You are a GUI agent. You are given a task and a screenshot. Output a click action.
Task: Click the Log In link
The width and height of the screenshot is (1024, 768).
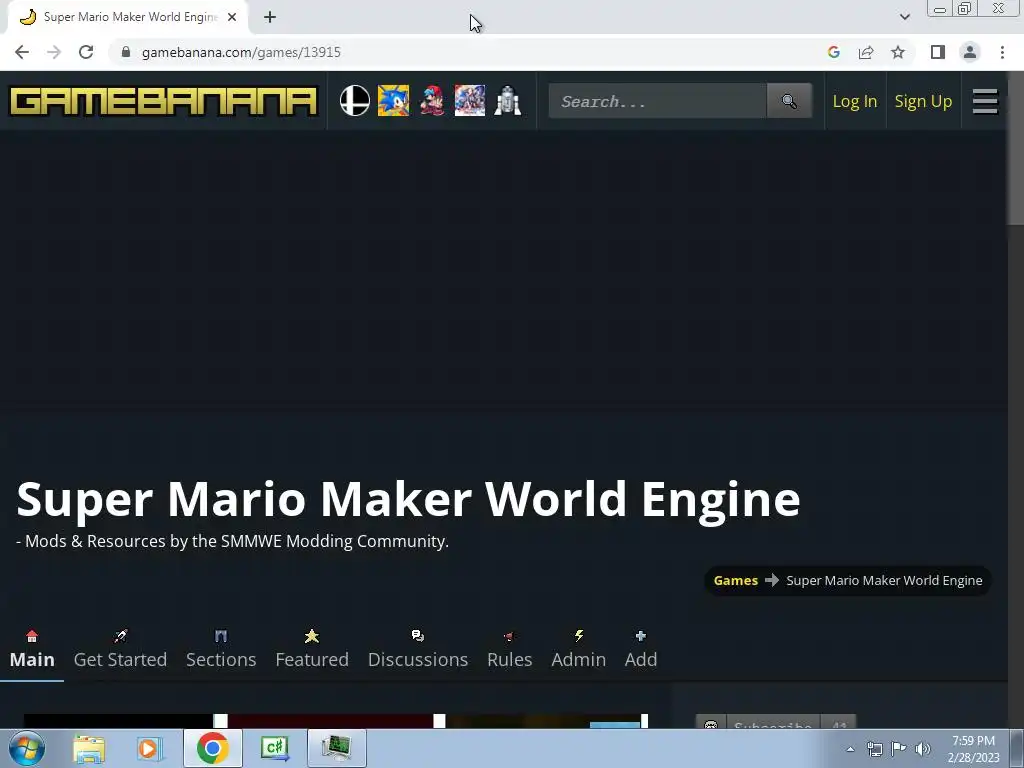tap(854, 101)
